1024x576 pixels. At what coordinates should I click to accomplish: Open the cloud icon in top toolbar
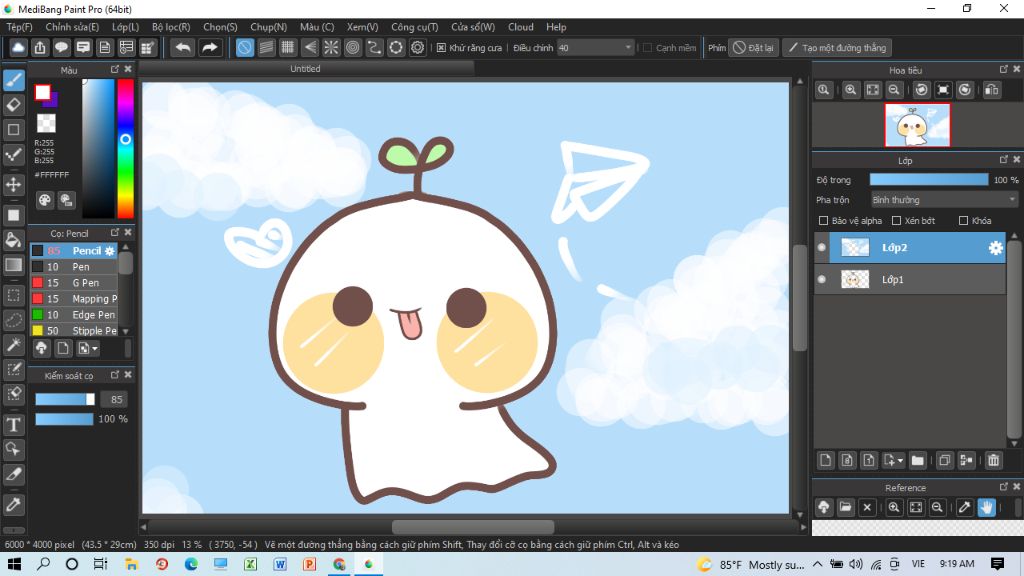(x=18, y=48)
